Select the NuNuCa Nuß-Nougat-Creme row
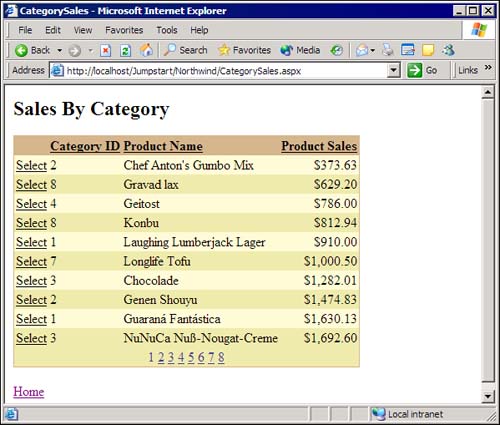The width and height of the screenshot is (500, 425). (x=31, y=338)
